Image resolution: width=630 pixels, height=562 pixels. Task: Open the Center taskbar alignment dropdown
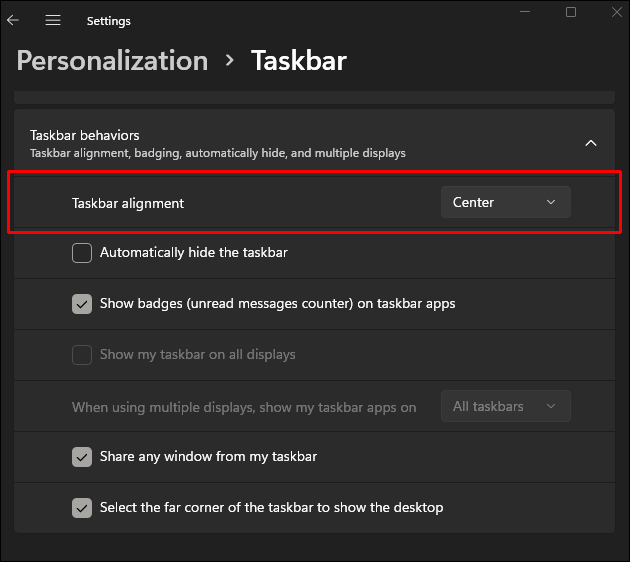coord(505,202)
